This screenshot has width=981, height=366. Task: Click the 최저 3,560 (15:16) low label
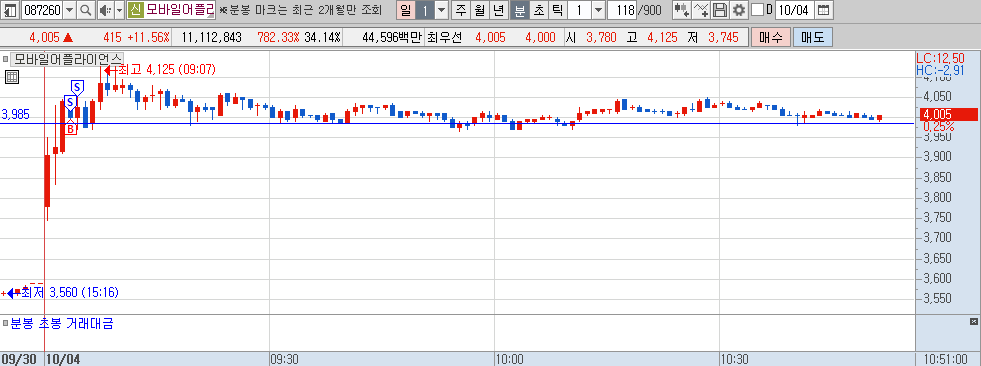[69, 292]
